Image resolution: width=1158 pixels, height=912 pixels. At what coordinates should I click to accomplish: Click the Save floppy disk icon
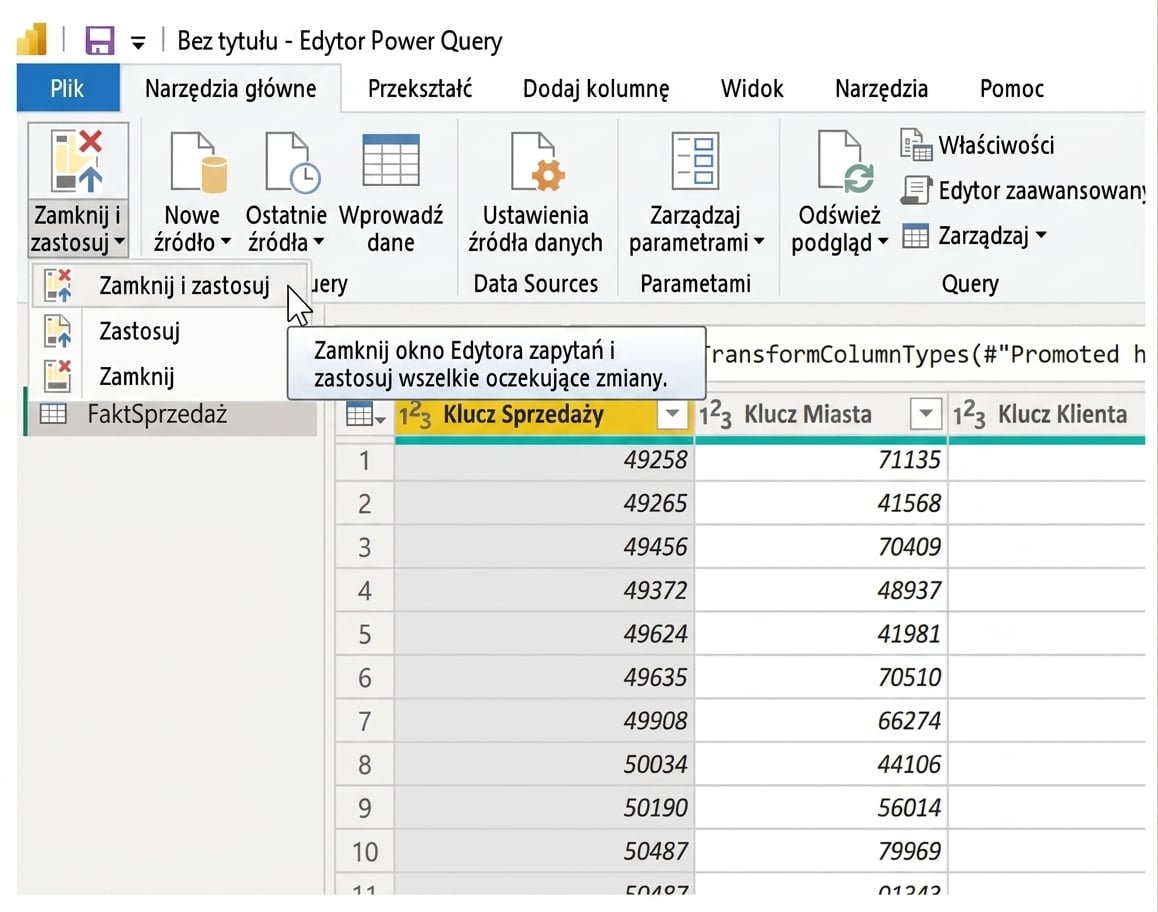click(100, 41)
